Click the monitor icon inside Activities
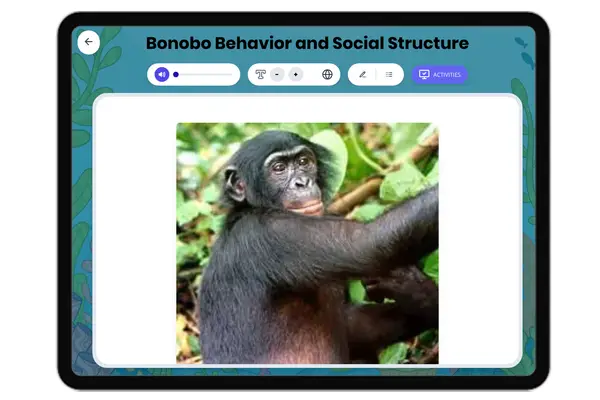600x400 pixels. (x=424, y=75)
